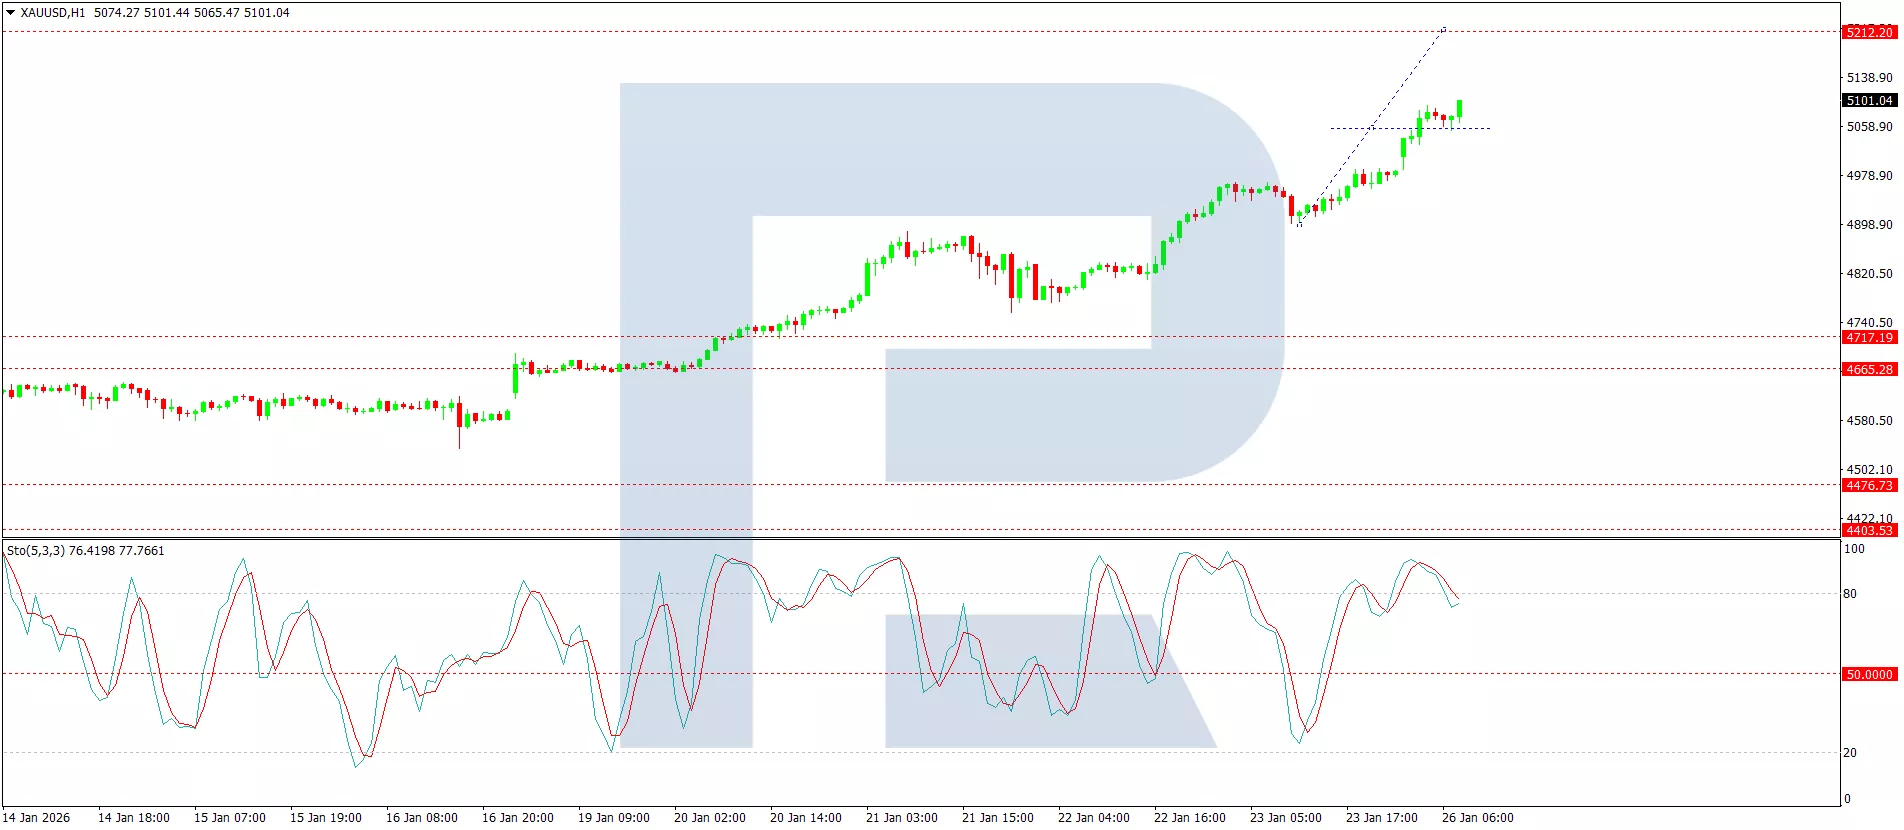Click the red 4665.28 price label
This screenshot has width=1904, height=830.
coord(1868,369)
